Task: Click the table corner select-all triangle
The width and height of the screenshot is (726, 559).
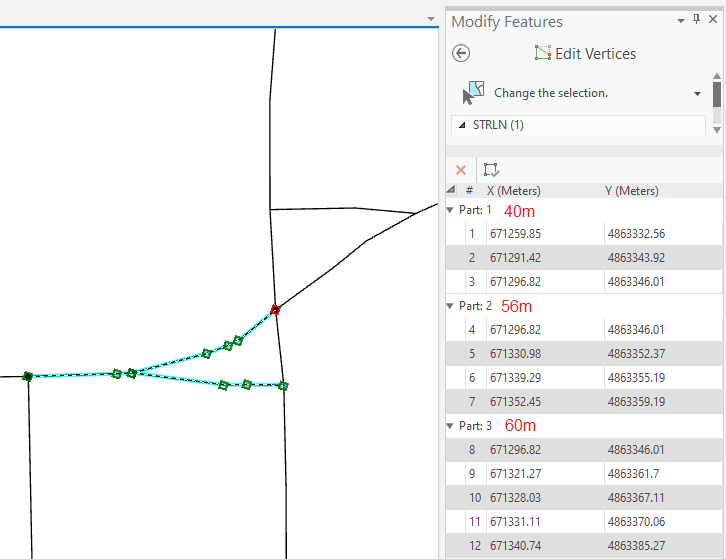Action: click(451, 190)
